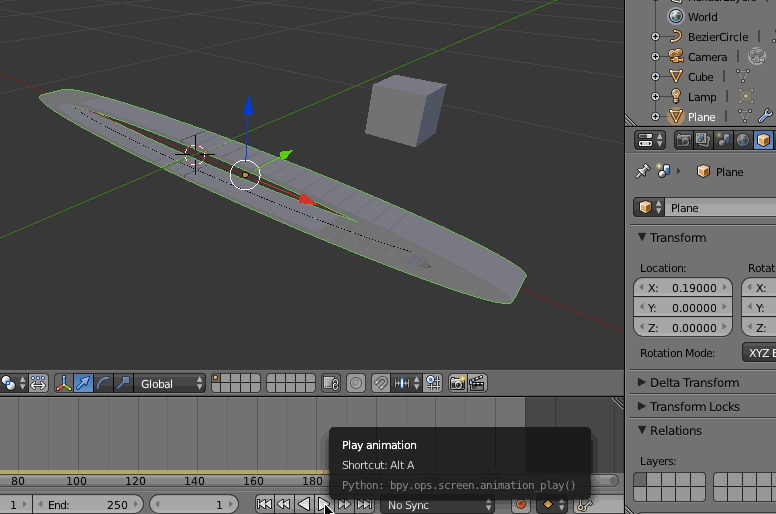Jump to the last timeline frame
776x514 pixels.
(x=364, y=505)
